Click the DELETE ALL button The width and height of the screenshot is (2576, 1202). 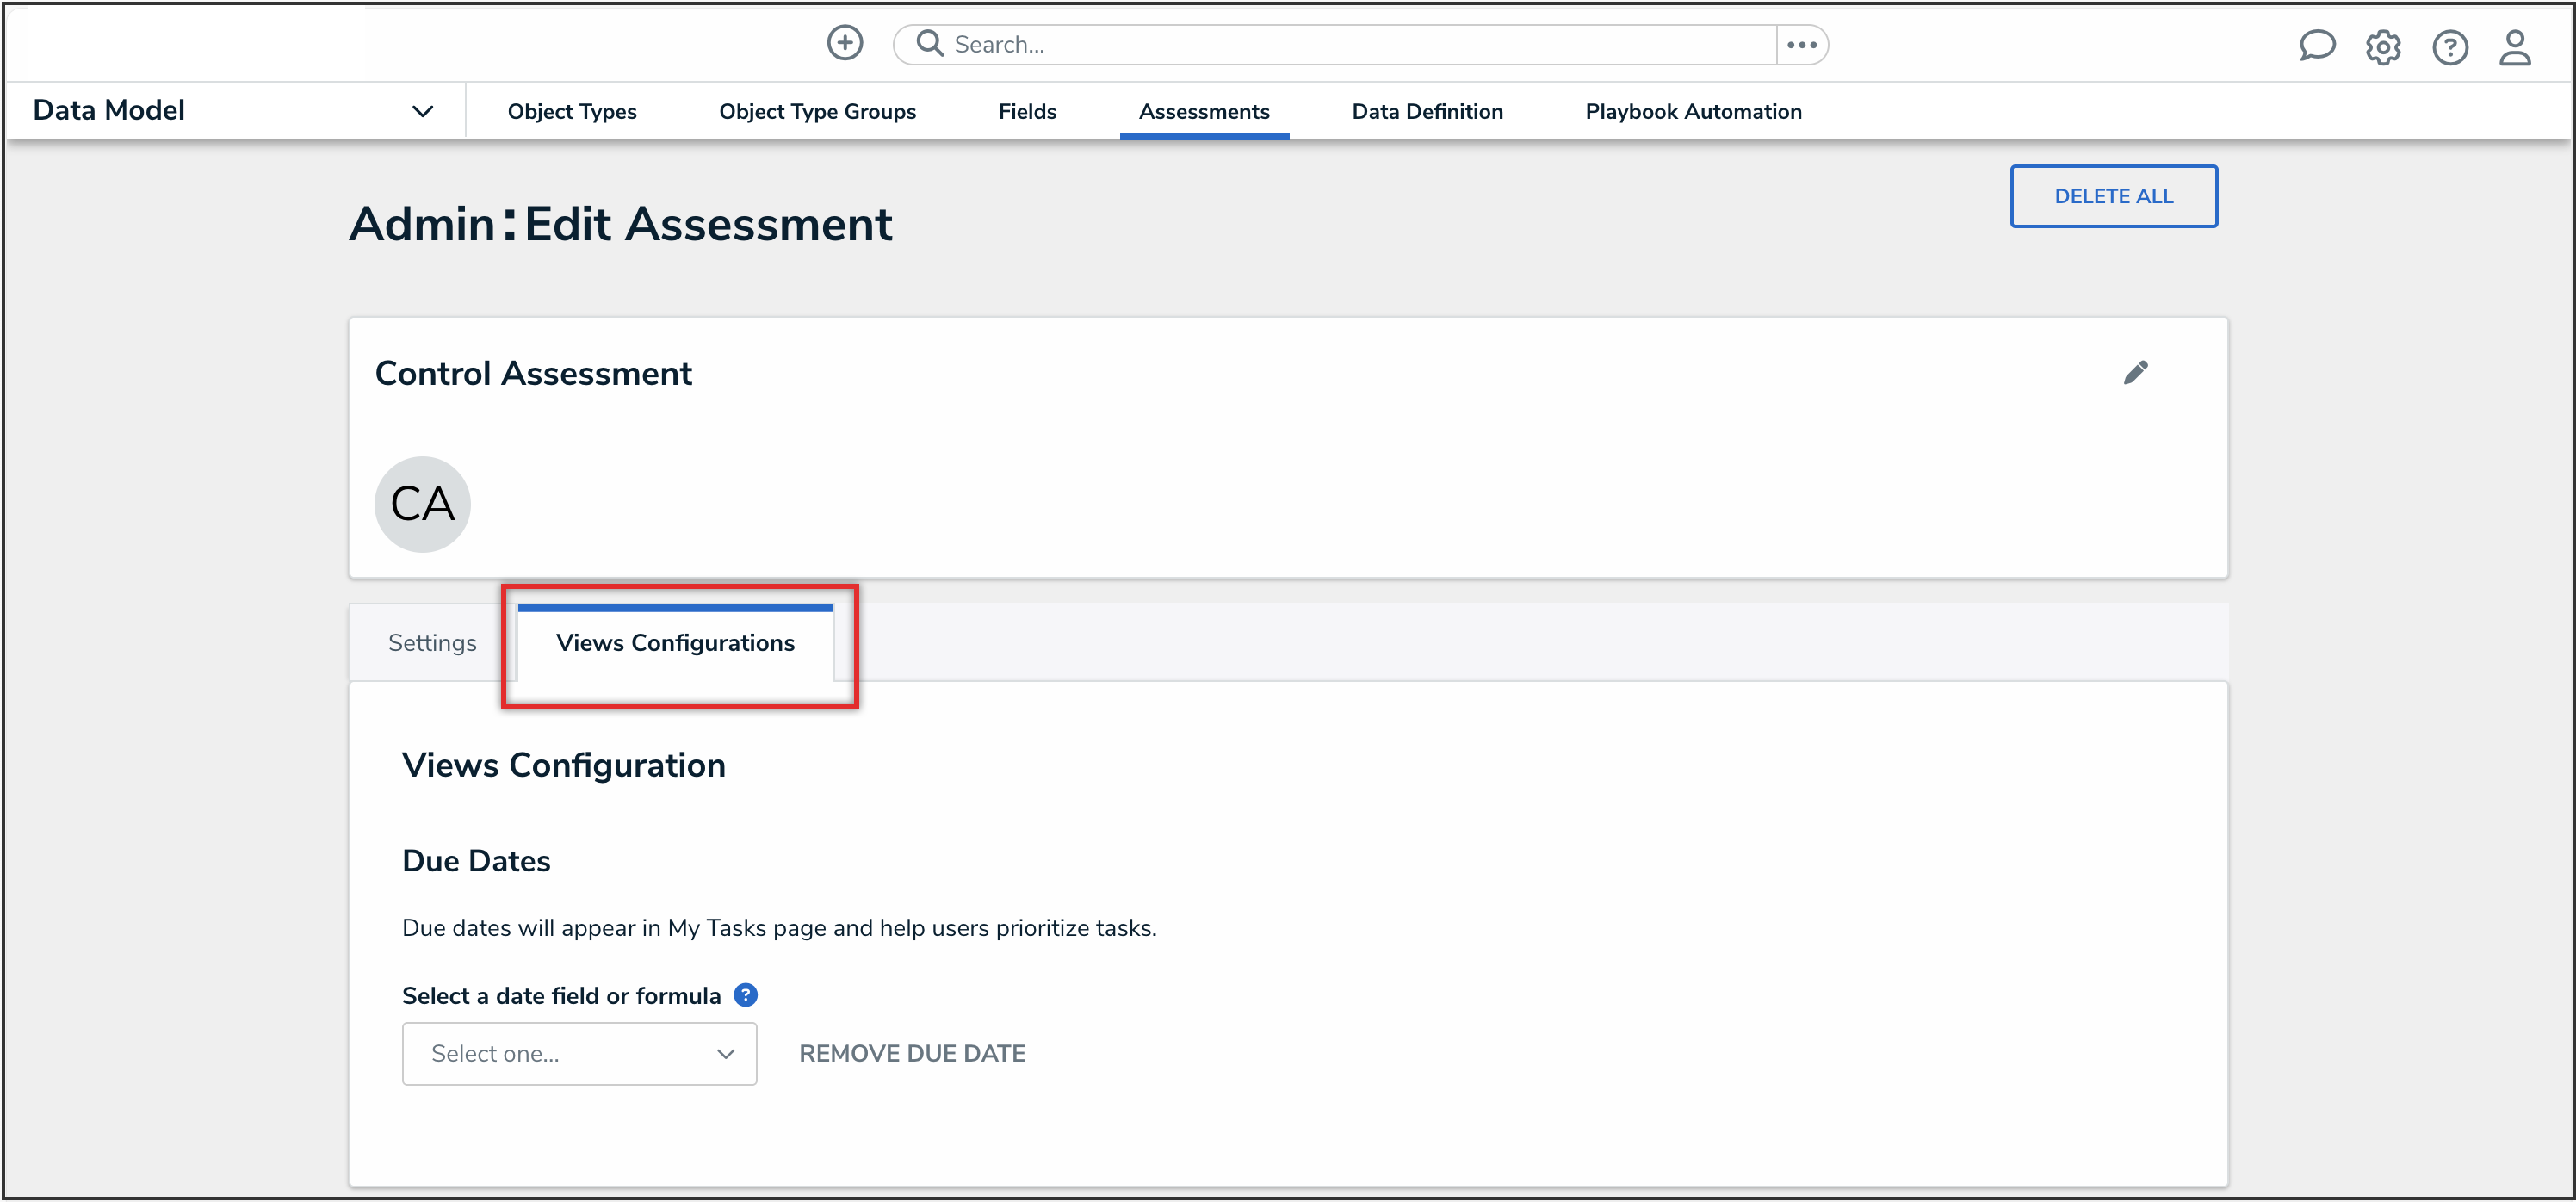tap(2113, 196)
